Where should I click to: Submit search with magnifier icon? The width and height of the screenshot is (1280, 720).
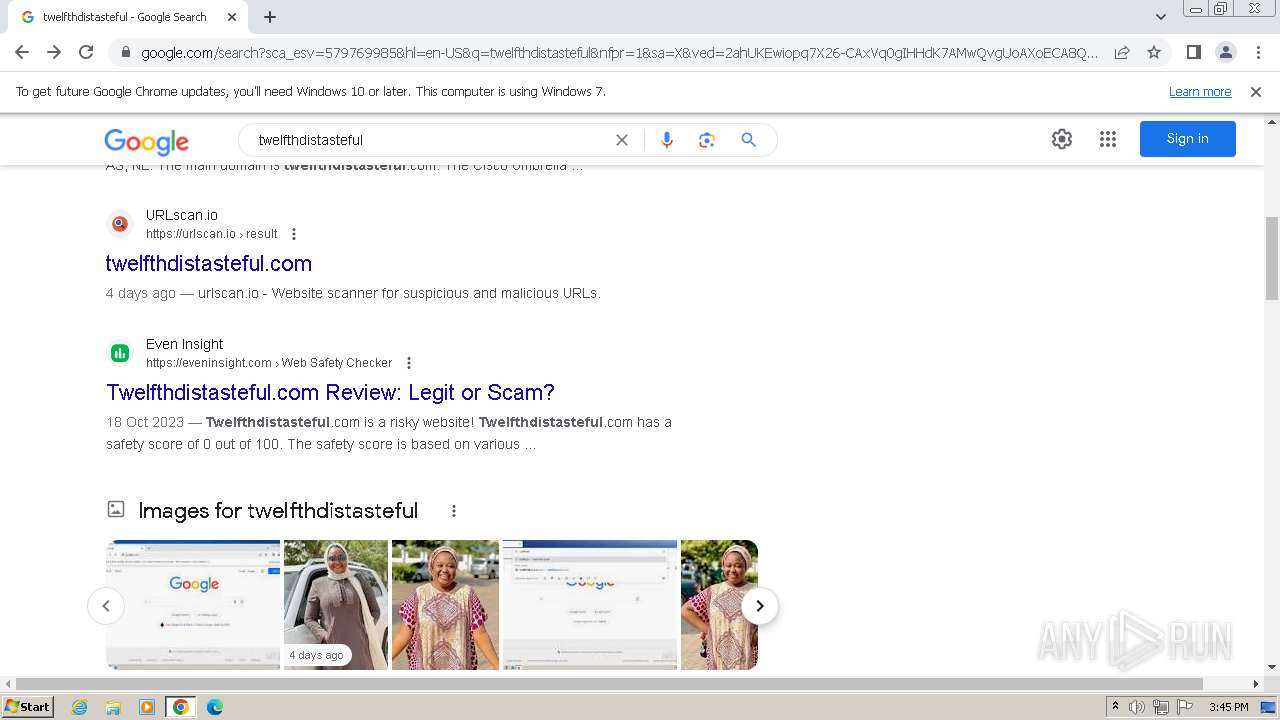(x=748, y=140)
